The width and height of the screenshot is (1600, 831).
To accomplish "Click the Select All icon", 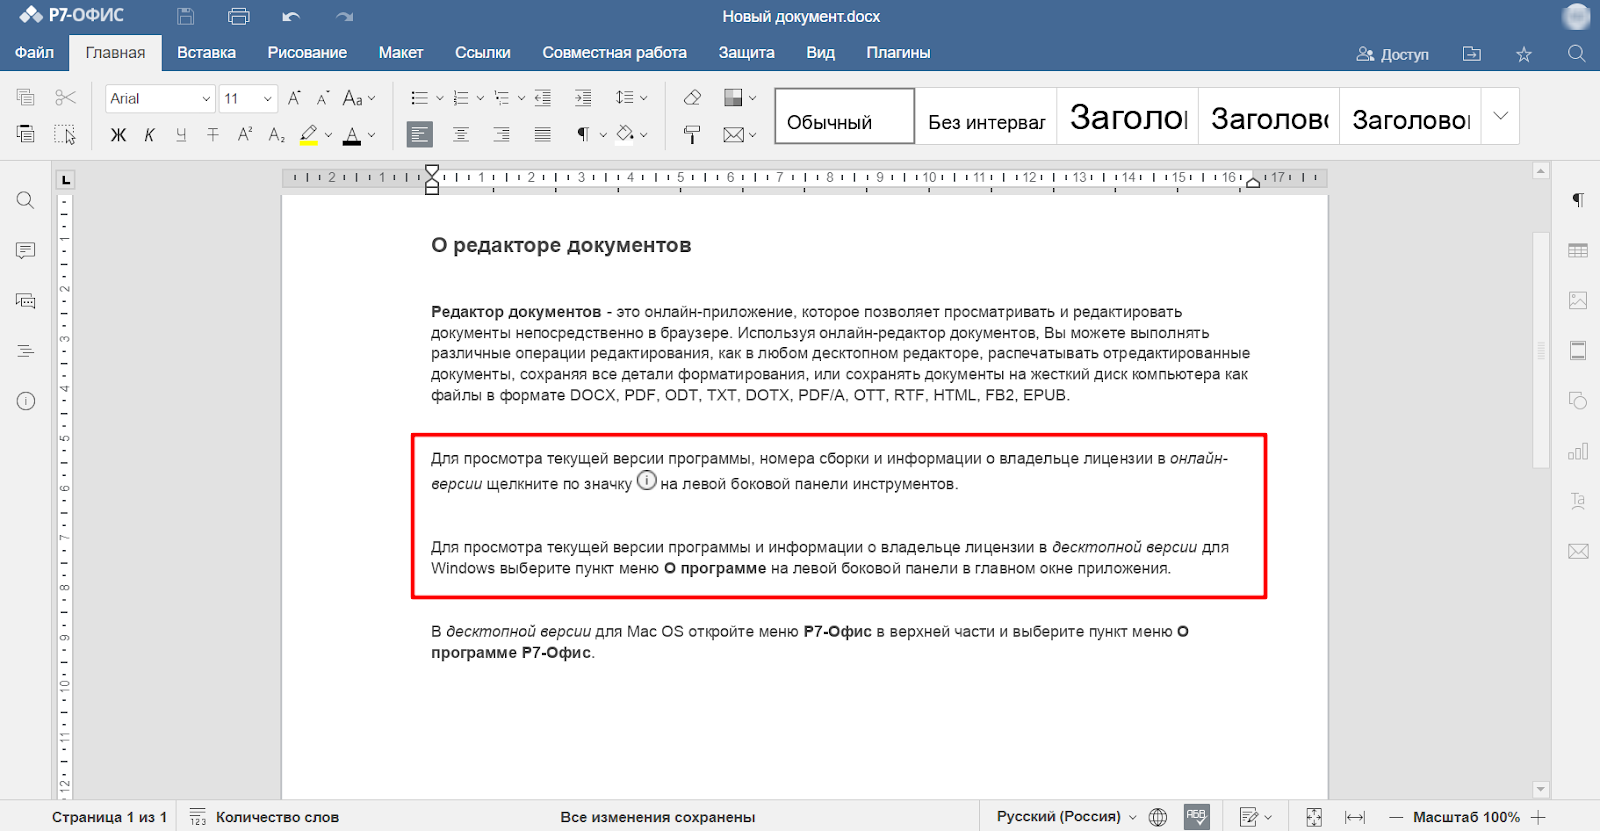I will (65, 134).
